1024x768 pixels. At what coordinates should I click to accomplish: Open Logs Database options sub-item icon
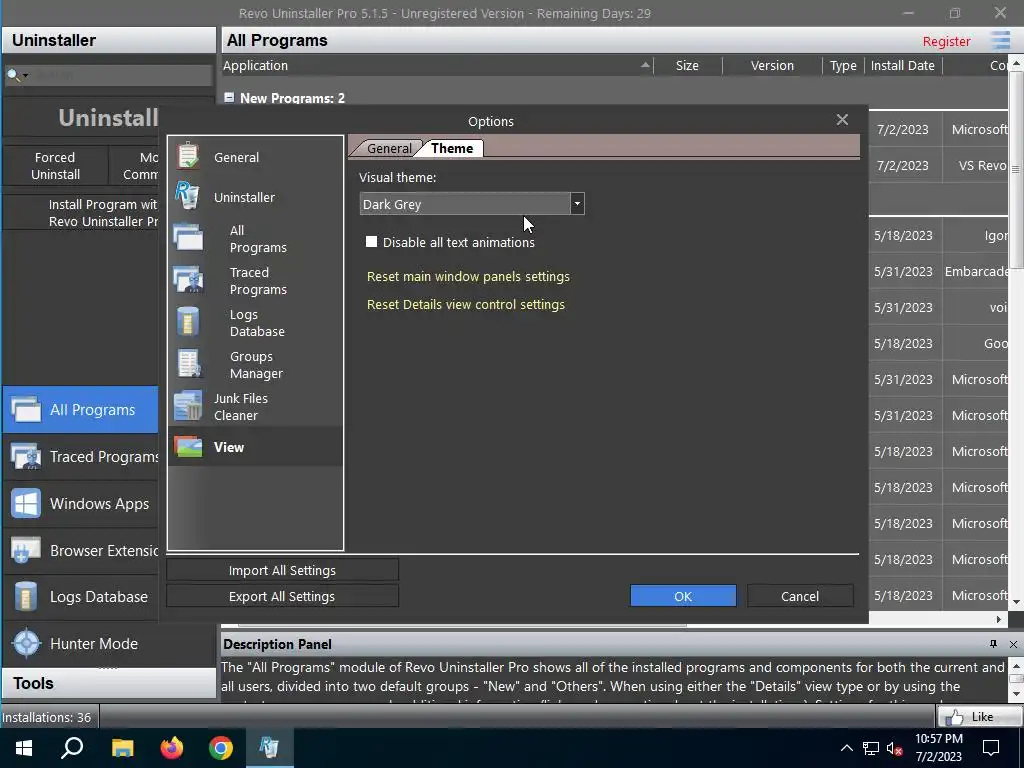[188, 322]
